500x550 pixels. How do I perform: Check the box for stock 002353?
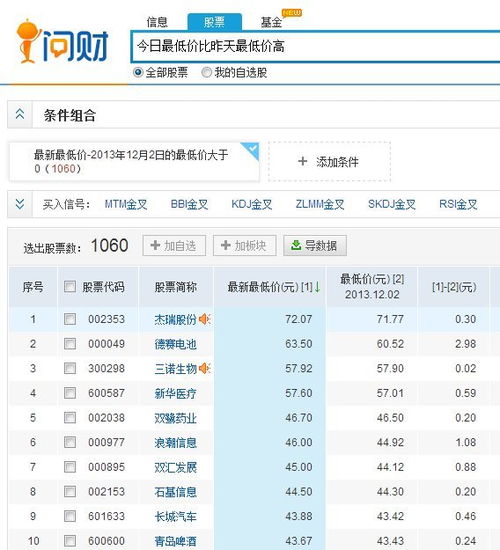point(70,319)
